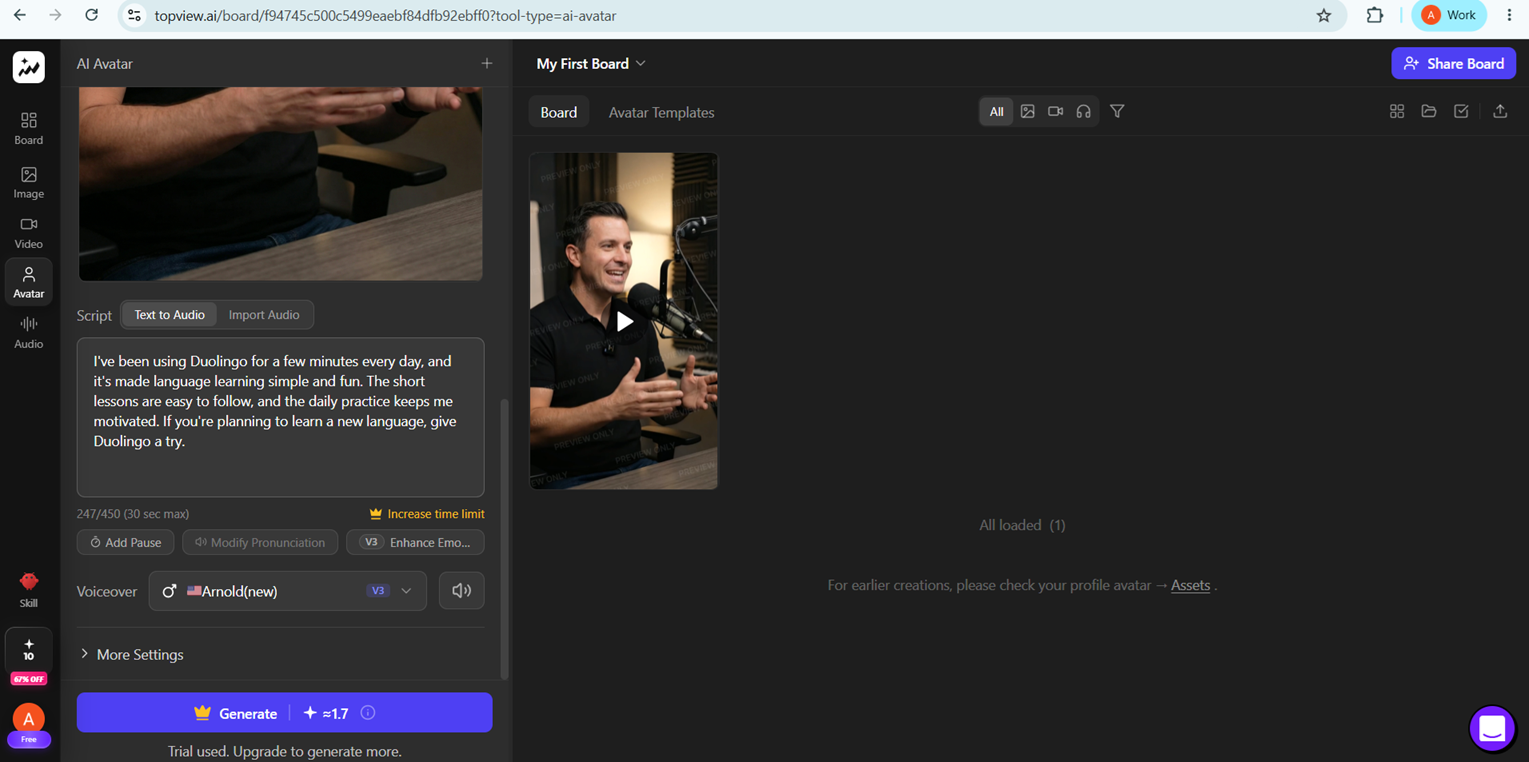Go back in browser

20,15
